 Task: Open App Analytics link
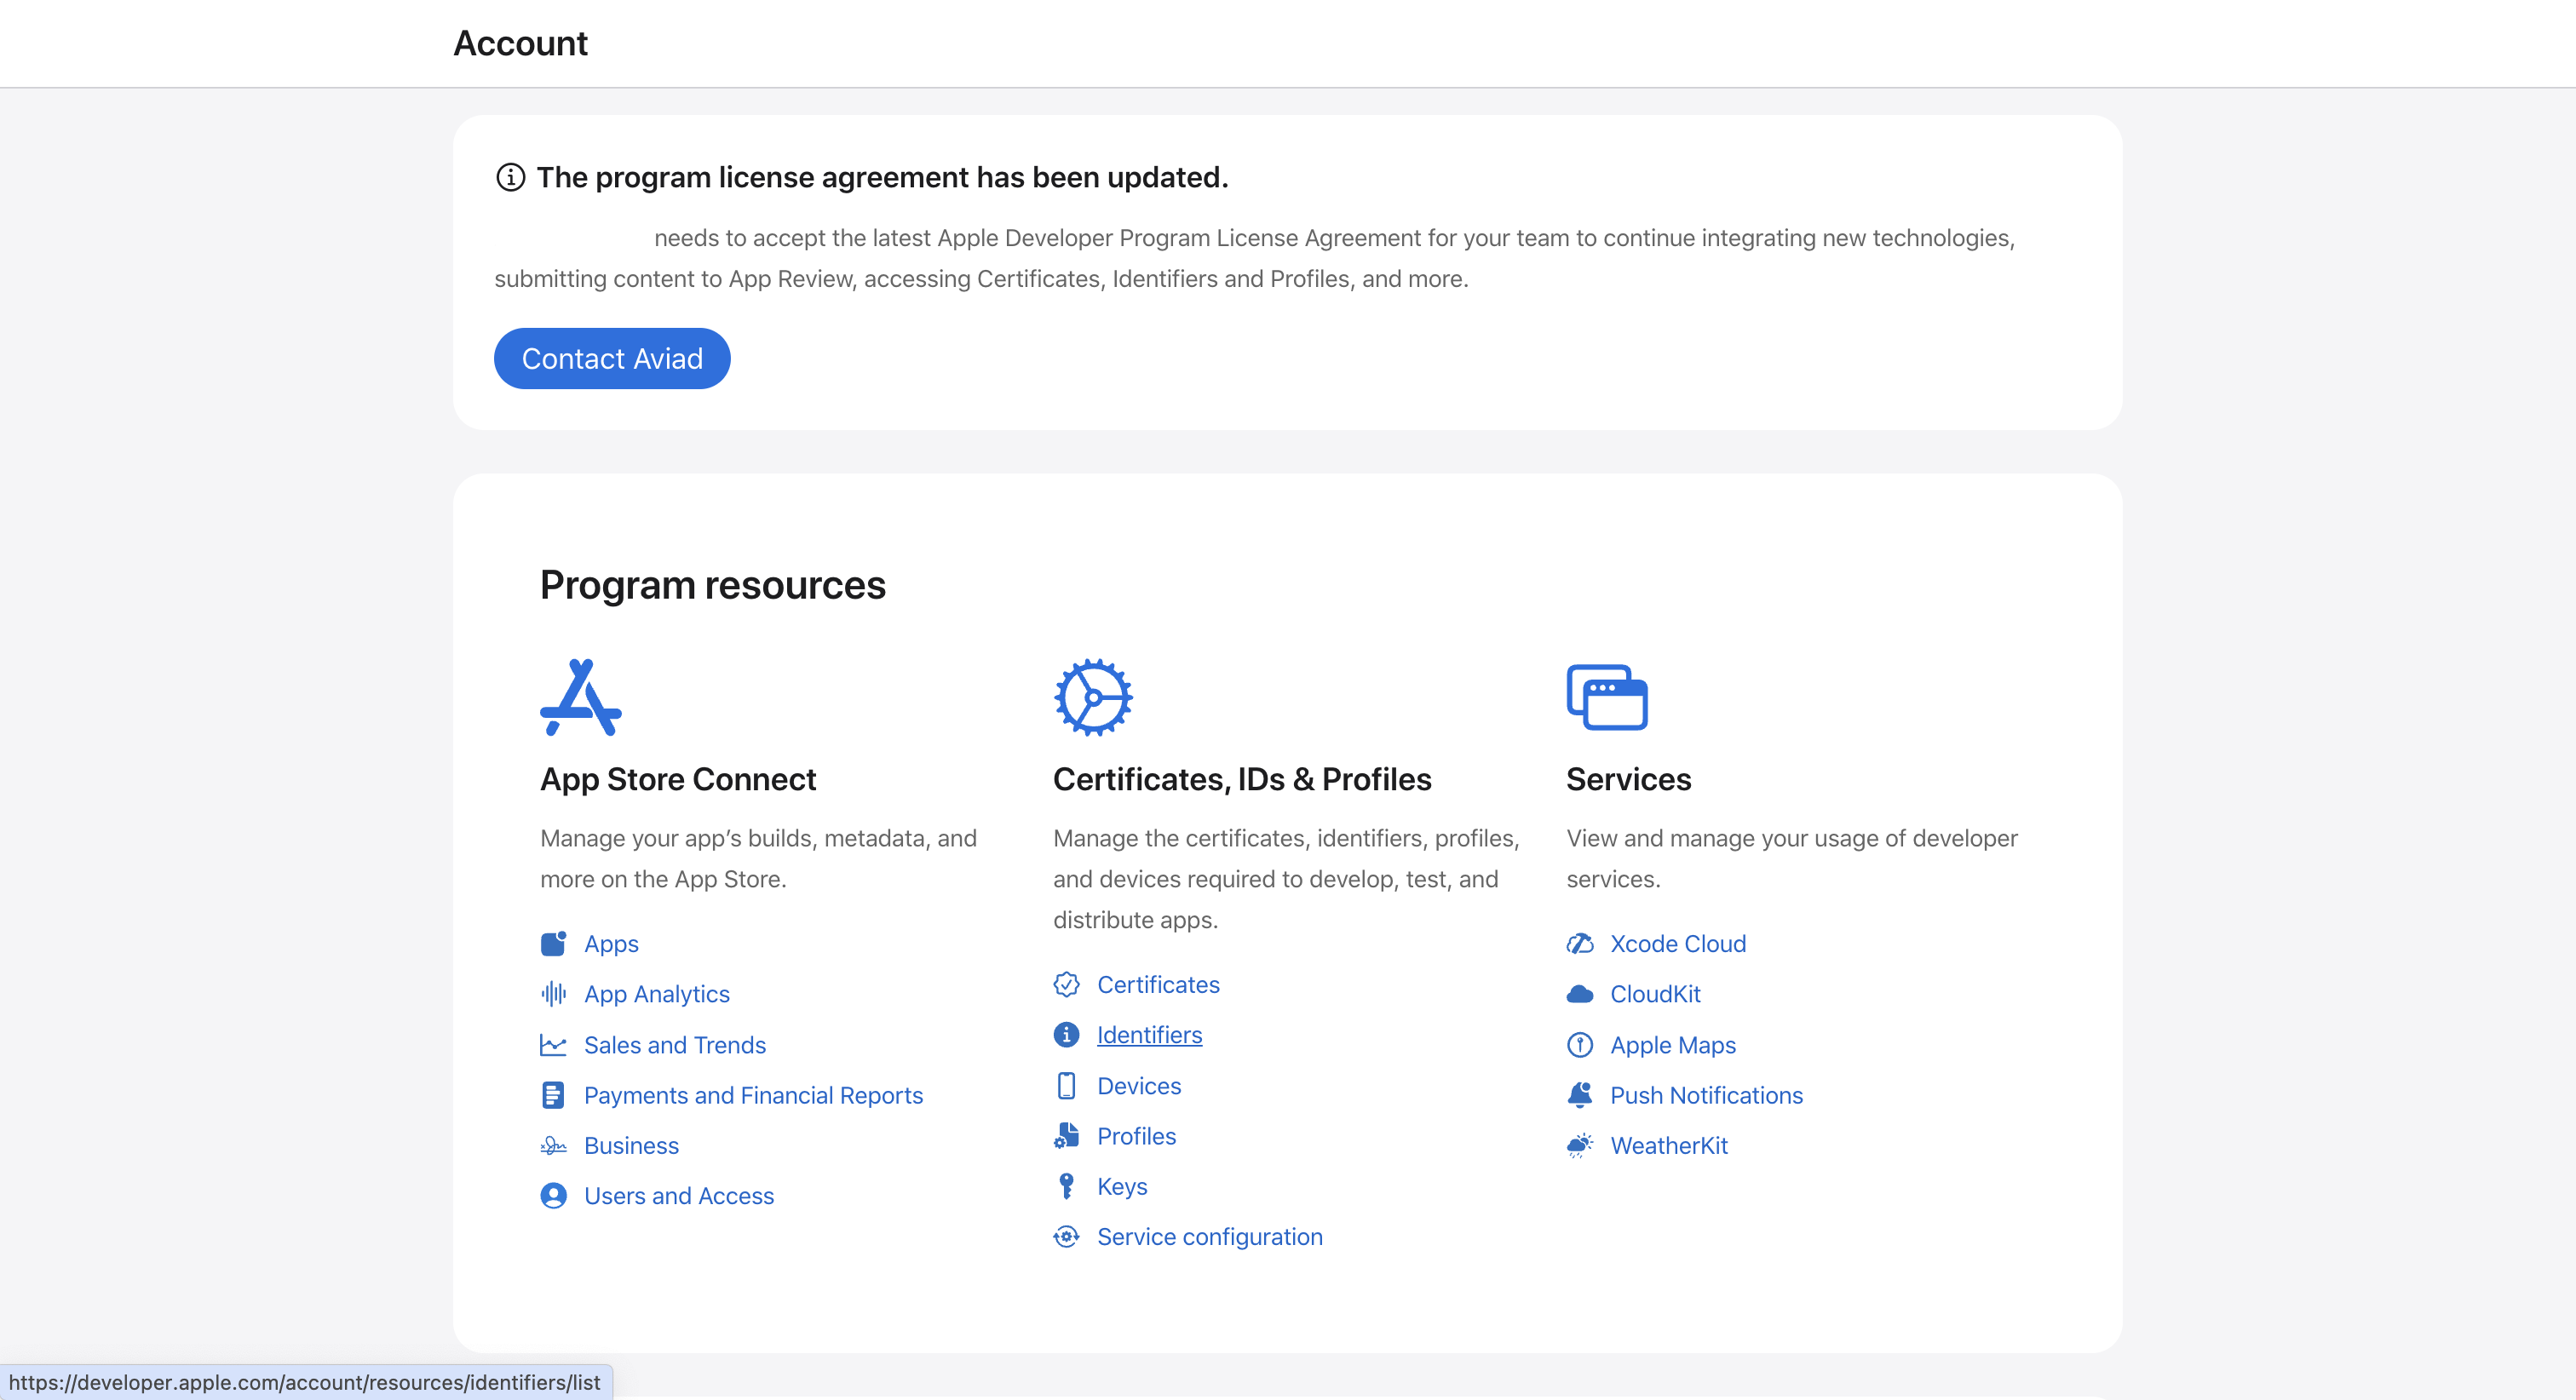(656, 994)
